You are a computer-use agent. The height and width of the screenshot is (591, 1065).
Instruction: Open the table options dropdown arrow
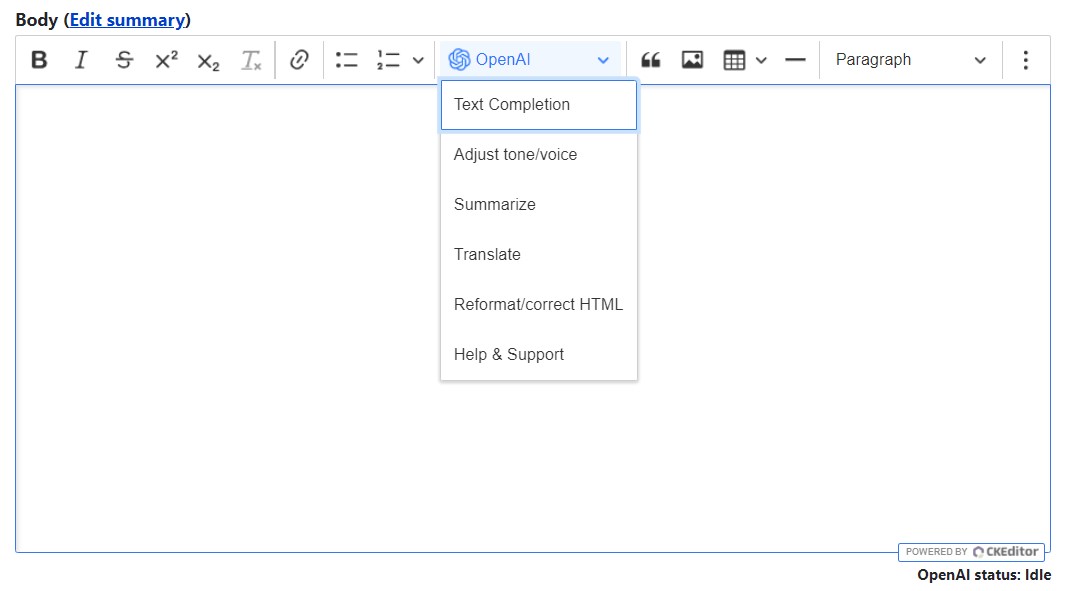761,60
